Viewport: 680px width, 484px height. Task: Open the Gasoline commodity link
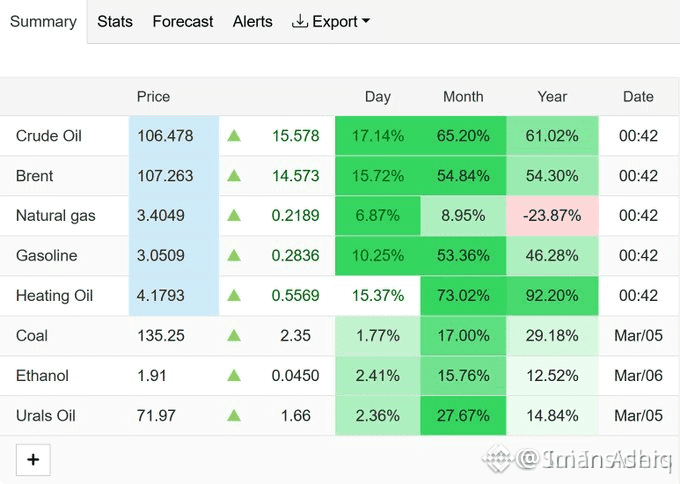(46, 255)
